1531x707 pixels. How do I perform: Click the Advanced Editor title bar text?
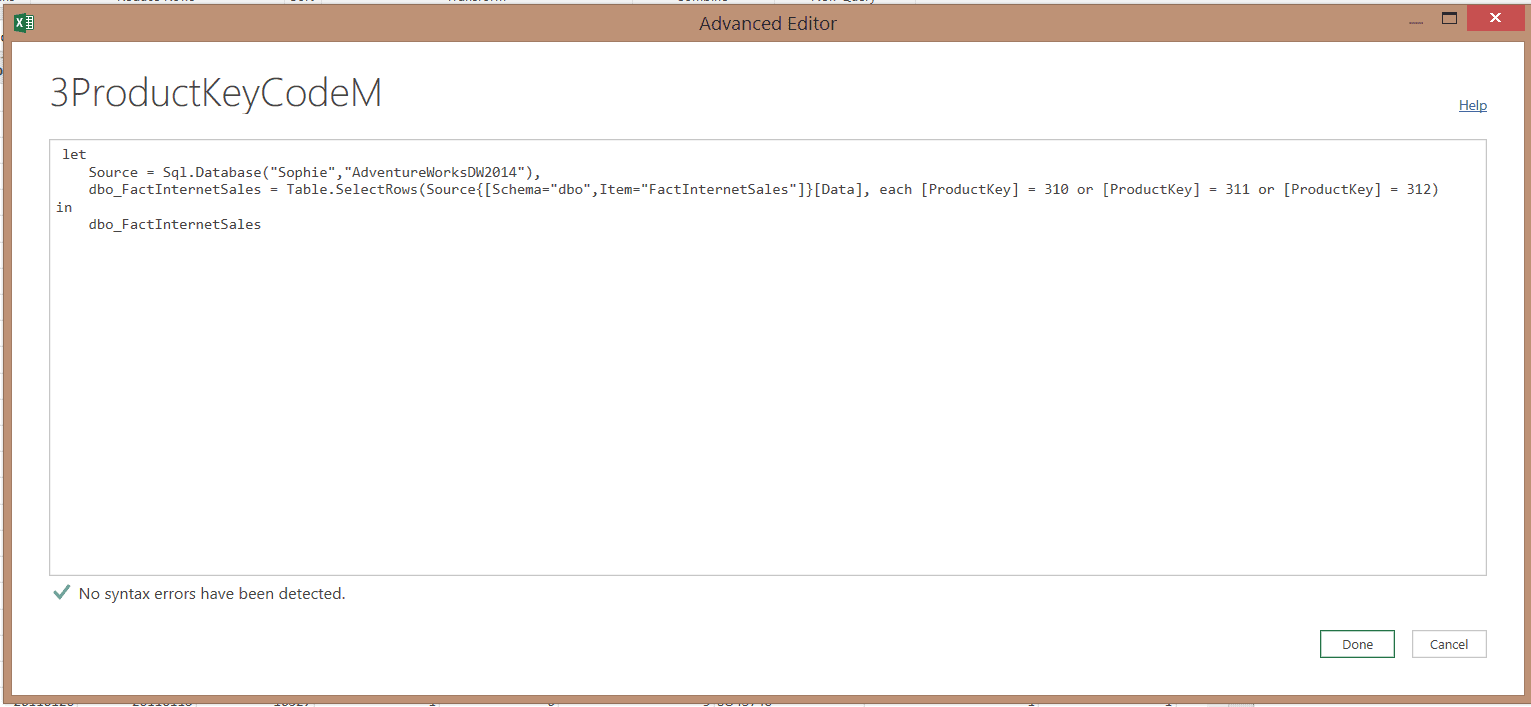[x=767, y=23]
